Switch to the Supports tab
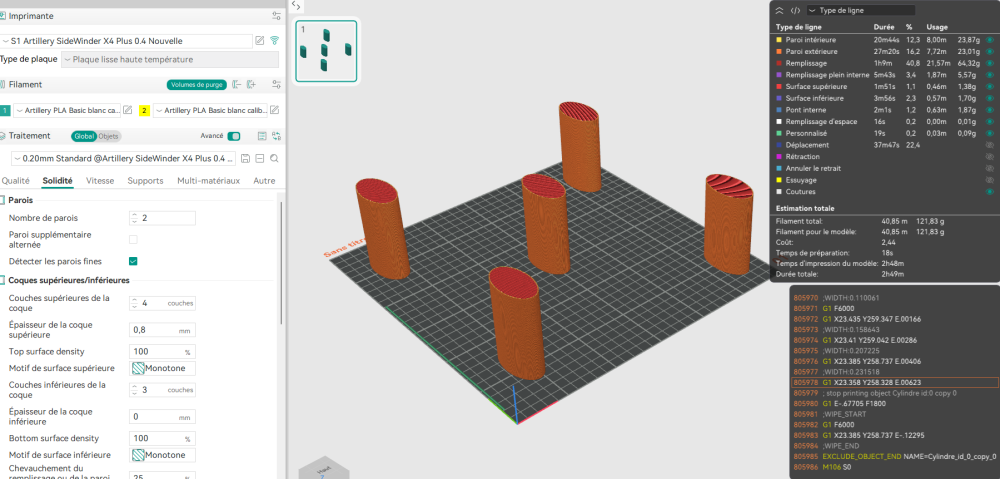This screenshot has width=1000, height=479. 145,181
